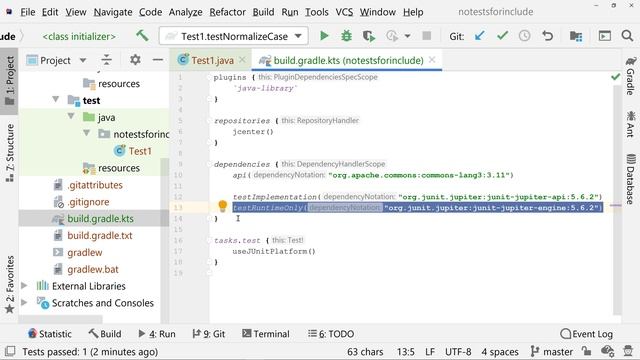Start debugging with the bug icon

click(346, 36)
